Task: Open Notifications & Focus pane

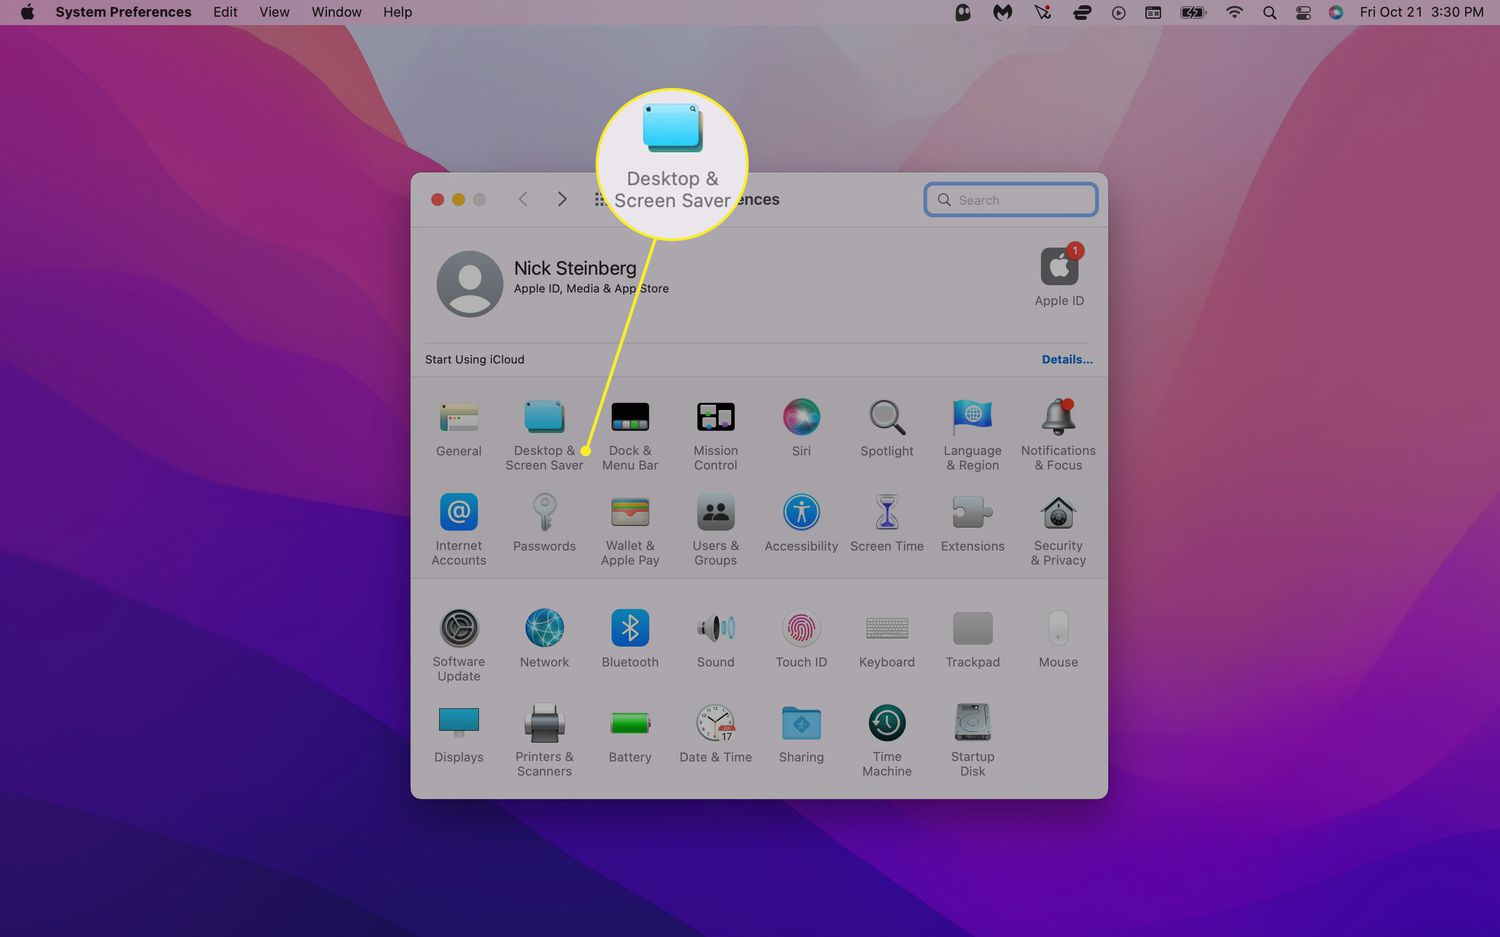Action: coord(1058,434)
